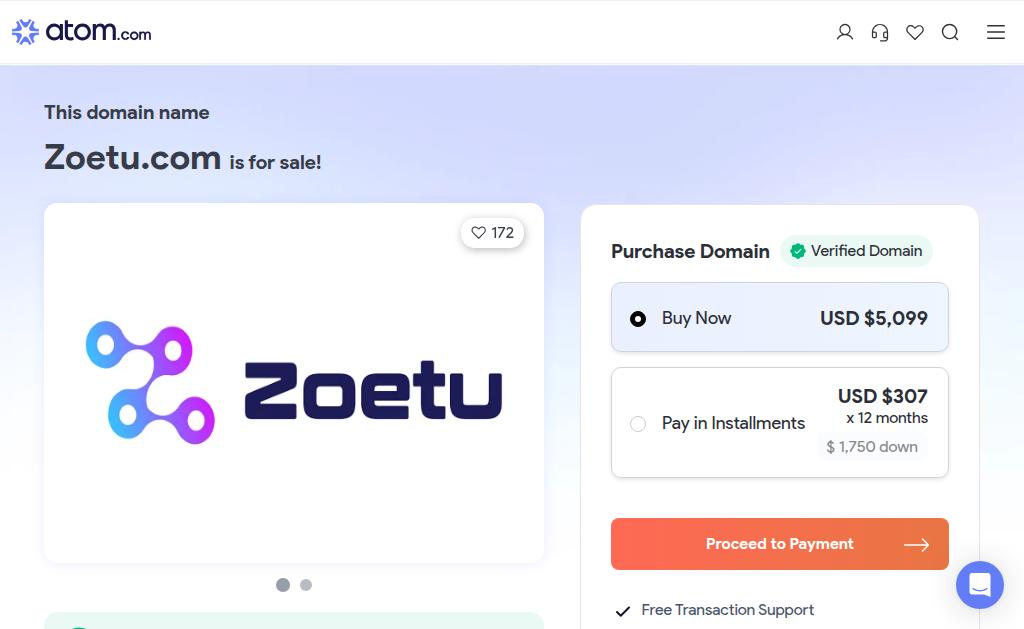Click the USD $5,099 price

874,318
